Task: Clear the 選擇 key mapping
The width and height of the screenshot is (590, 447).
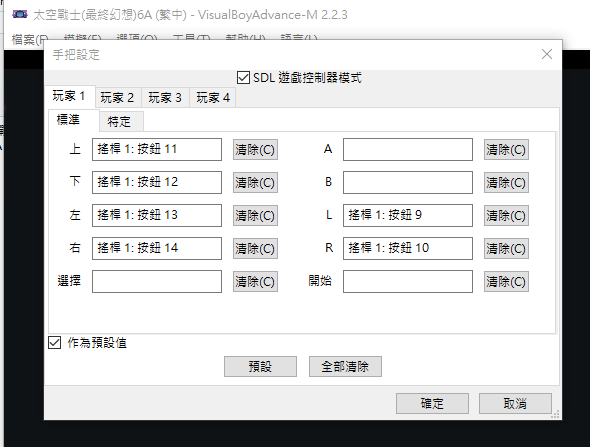Action: coord(255,281)
